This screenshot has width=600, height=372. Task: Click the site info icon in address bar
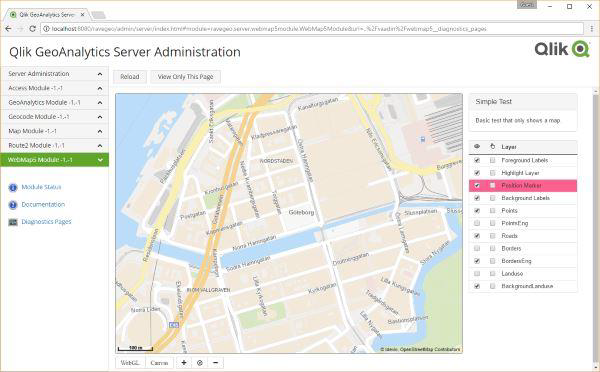point(46,29)
